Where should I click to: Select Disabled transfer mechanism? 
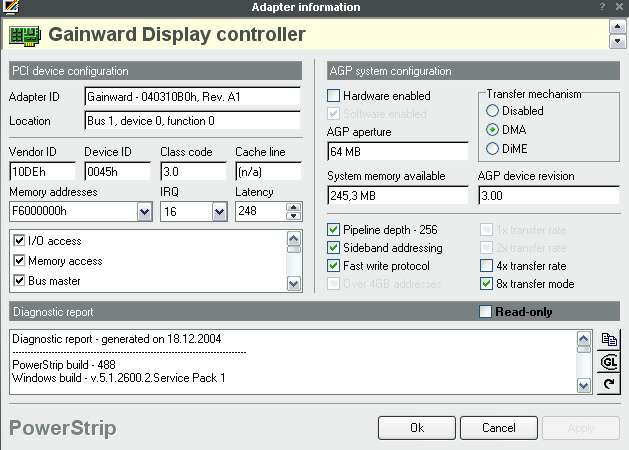[x=492, y=111]
